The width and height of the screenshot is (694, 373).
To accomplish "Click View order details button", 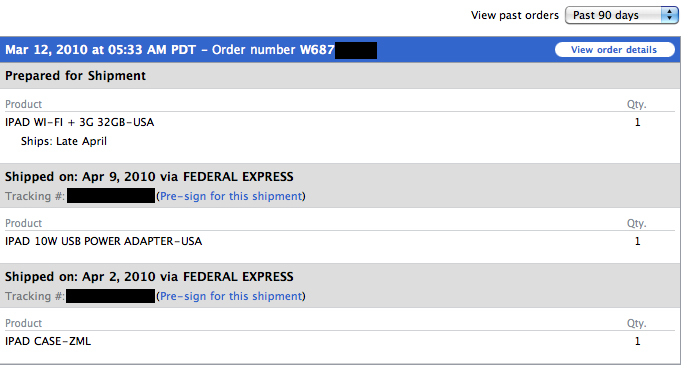I will coord(614,50).
